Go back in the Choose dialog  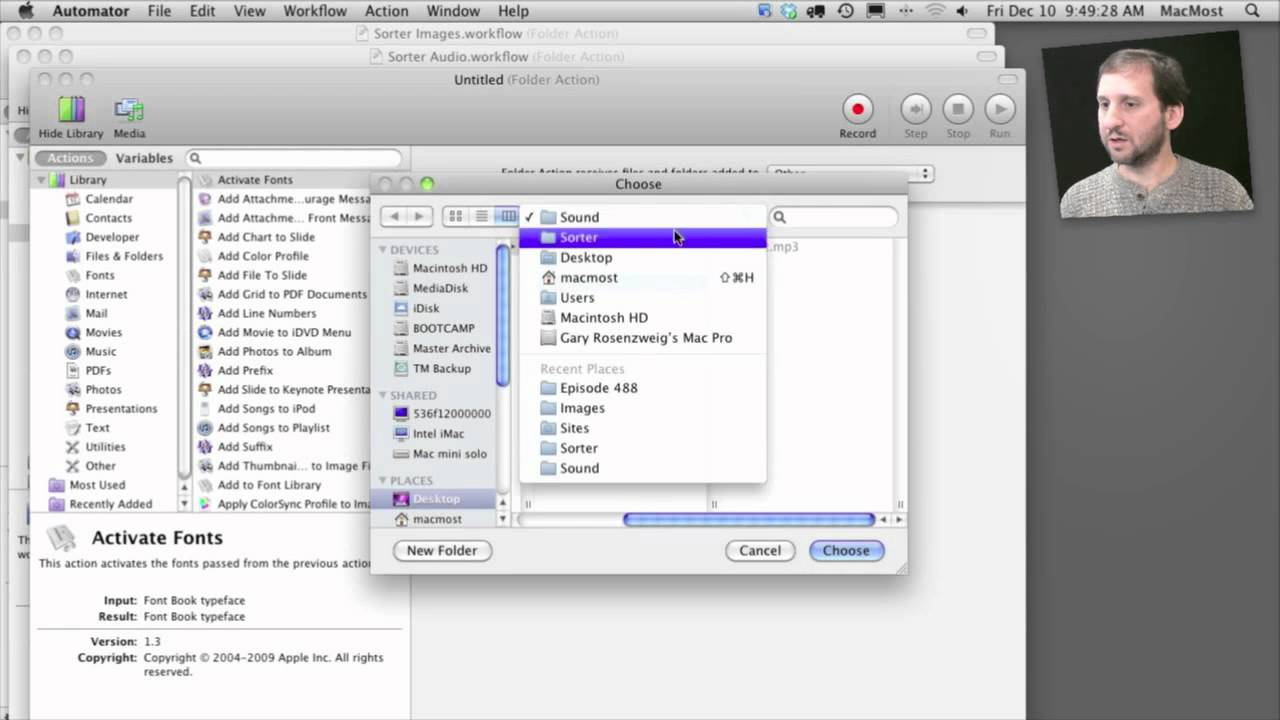pos(395,217)
